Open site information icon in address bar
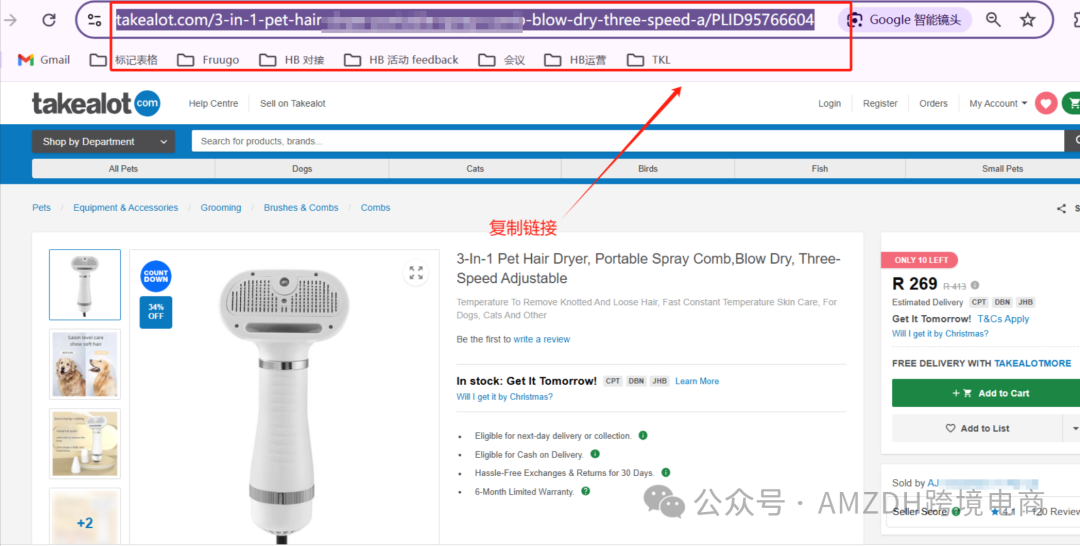1080x546 pixels. click(94, 20)
